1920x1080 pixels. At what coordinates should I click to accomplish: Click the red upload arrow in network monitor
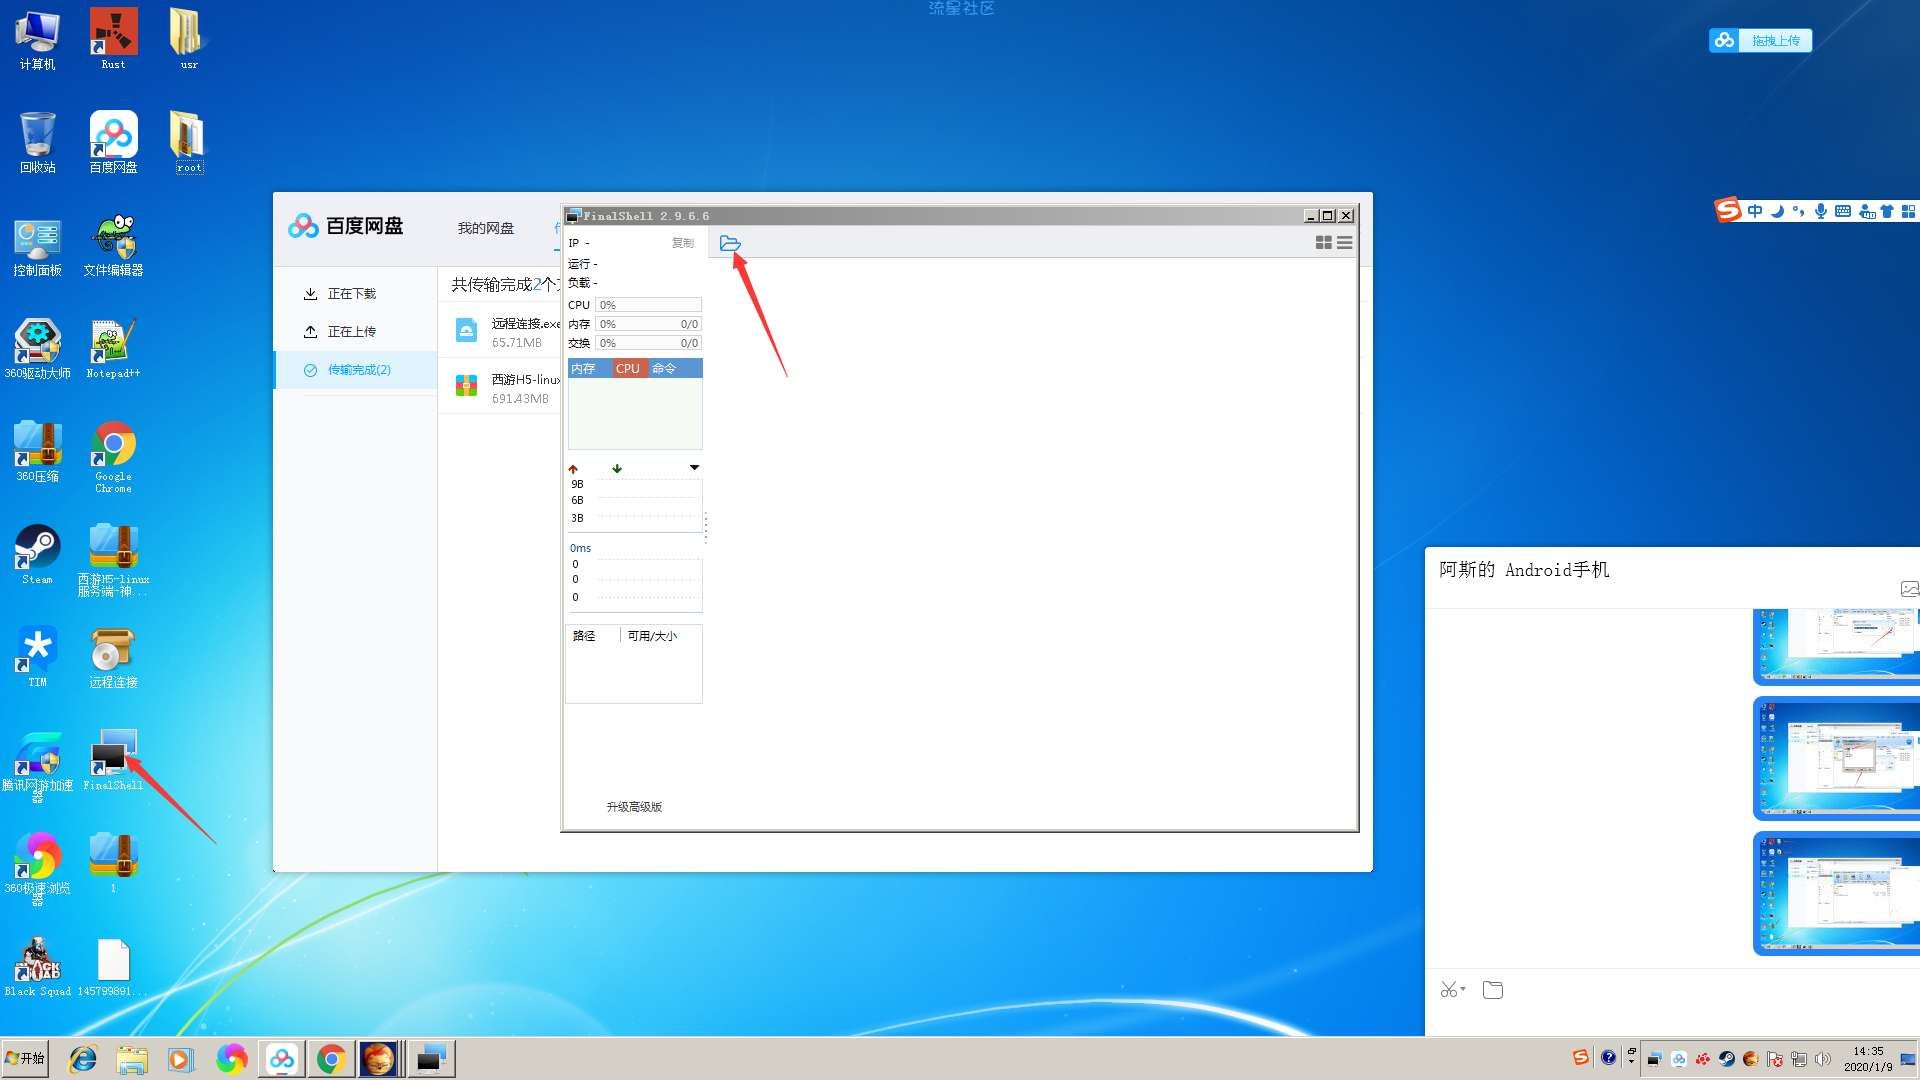click(x=573, y=469)
